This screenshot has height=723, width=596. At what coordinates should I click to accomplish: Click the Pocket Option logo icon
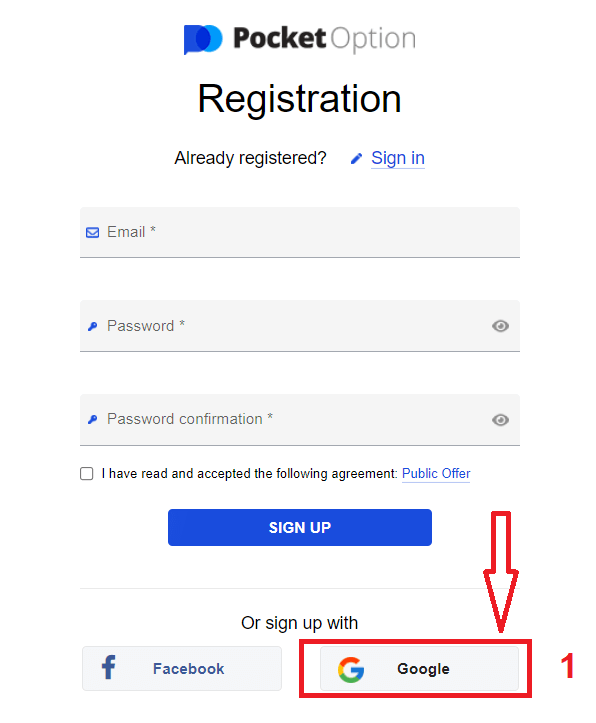click(x=203, y=39)
